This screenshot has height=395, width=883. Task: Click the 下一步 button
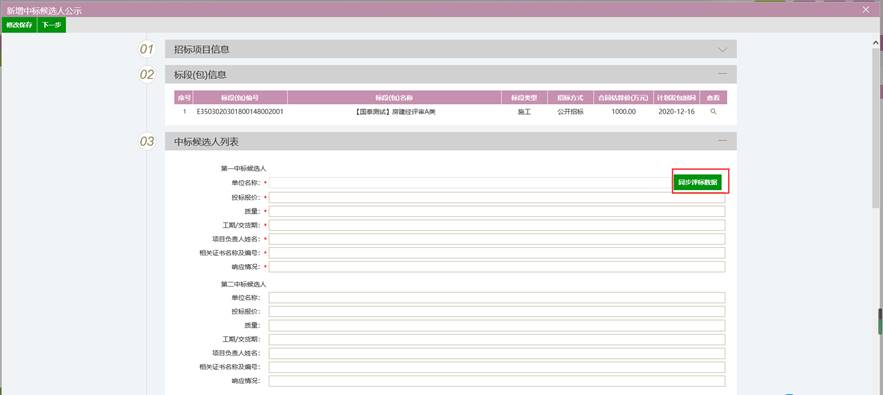52,25
